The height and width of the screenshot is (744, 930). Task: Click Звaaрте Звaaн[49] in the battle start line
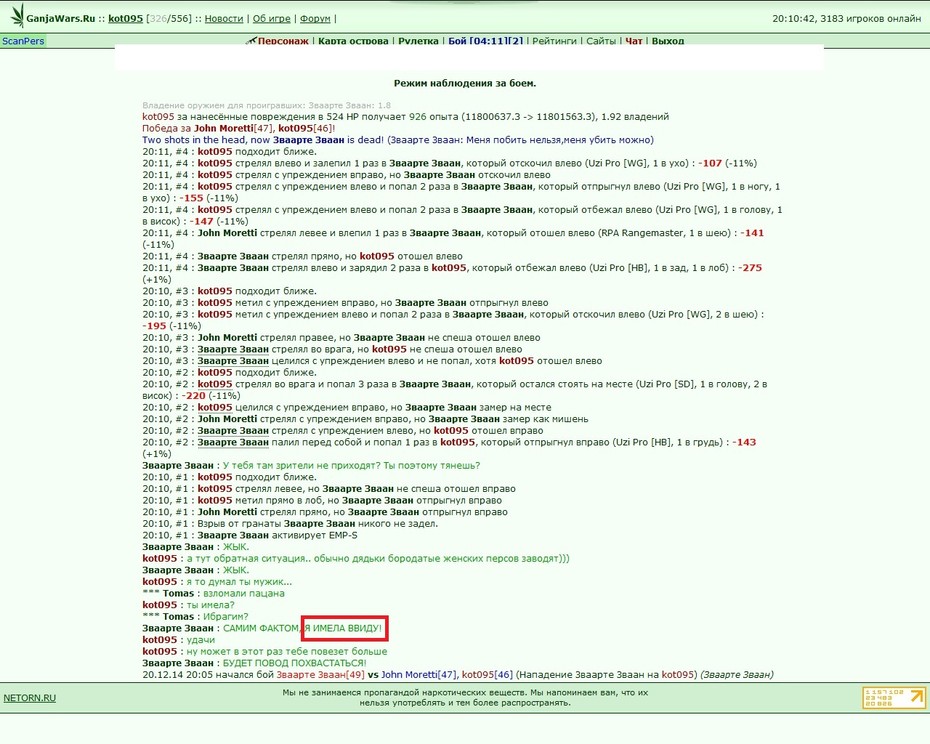pyautogui.click(x=320, y=675)
